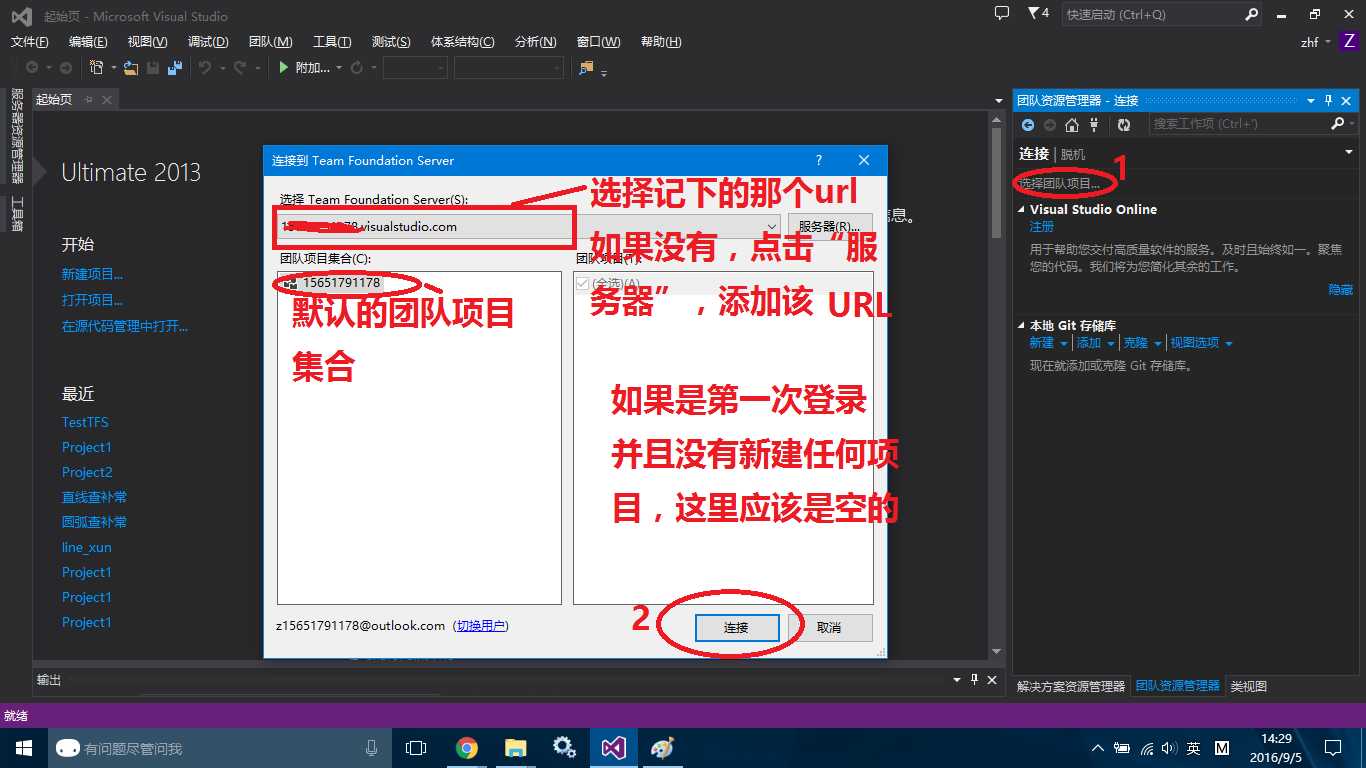Image resolution: width=1366 pixels, height=768 pixels.
Task: Switch to the 解决方案资源管理器 tab
Action: tap(1071, 686)
